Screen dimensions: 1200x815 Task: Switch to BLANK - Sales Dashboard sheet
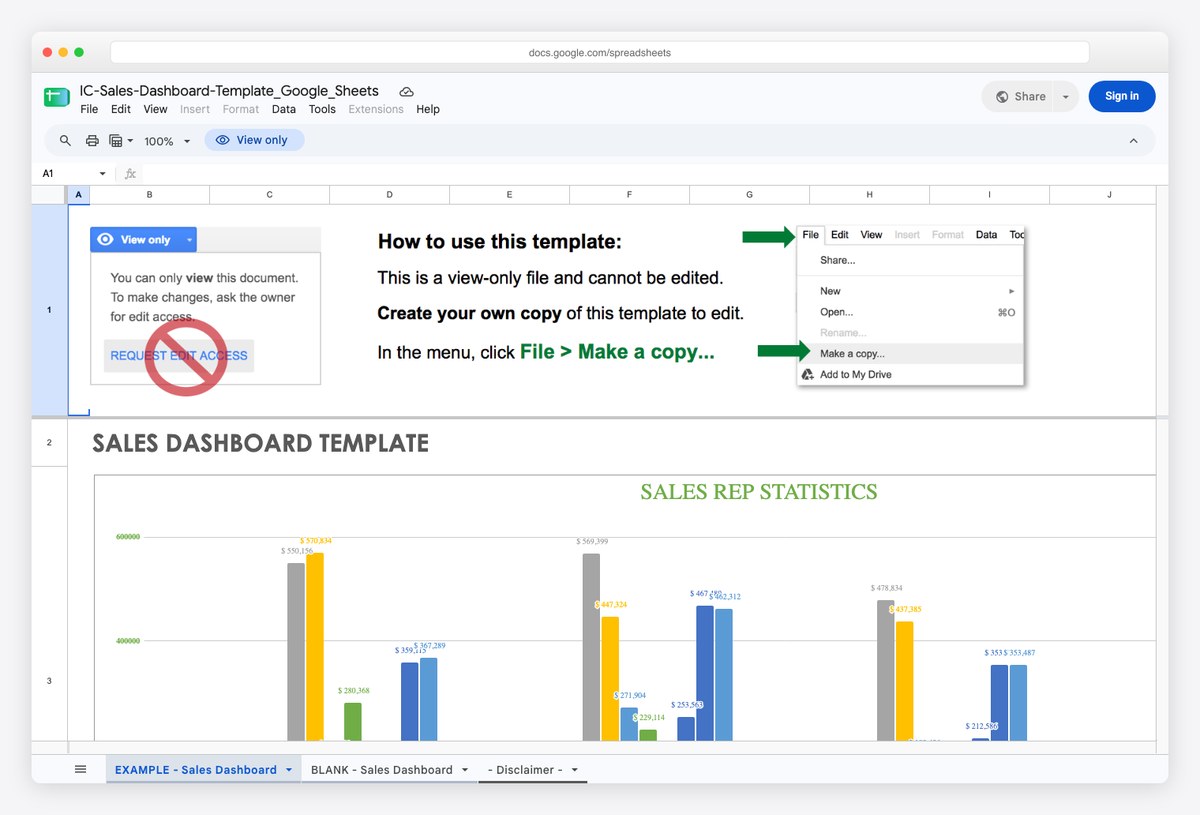coord(382,770)
